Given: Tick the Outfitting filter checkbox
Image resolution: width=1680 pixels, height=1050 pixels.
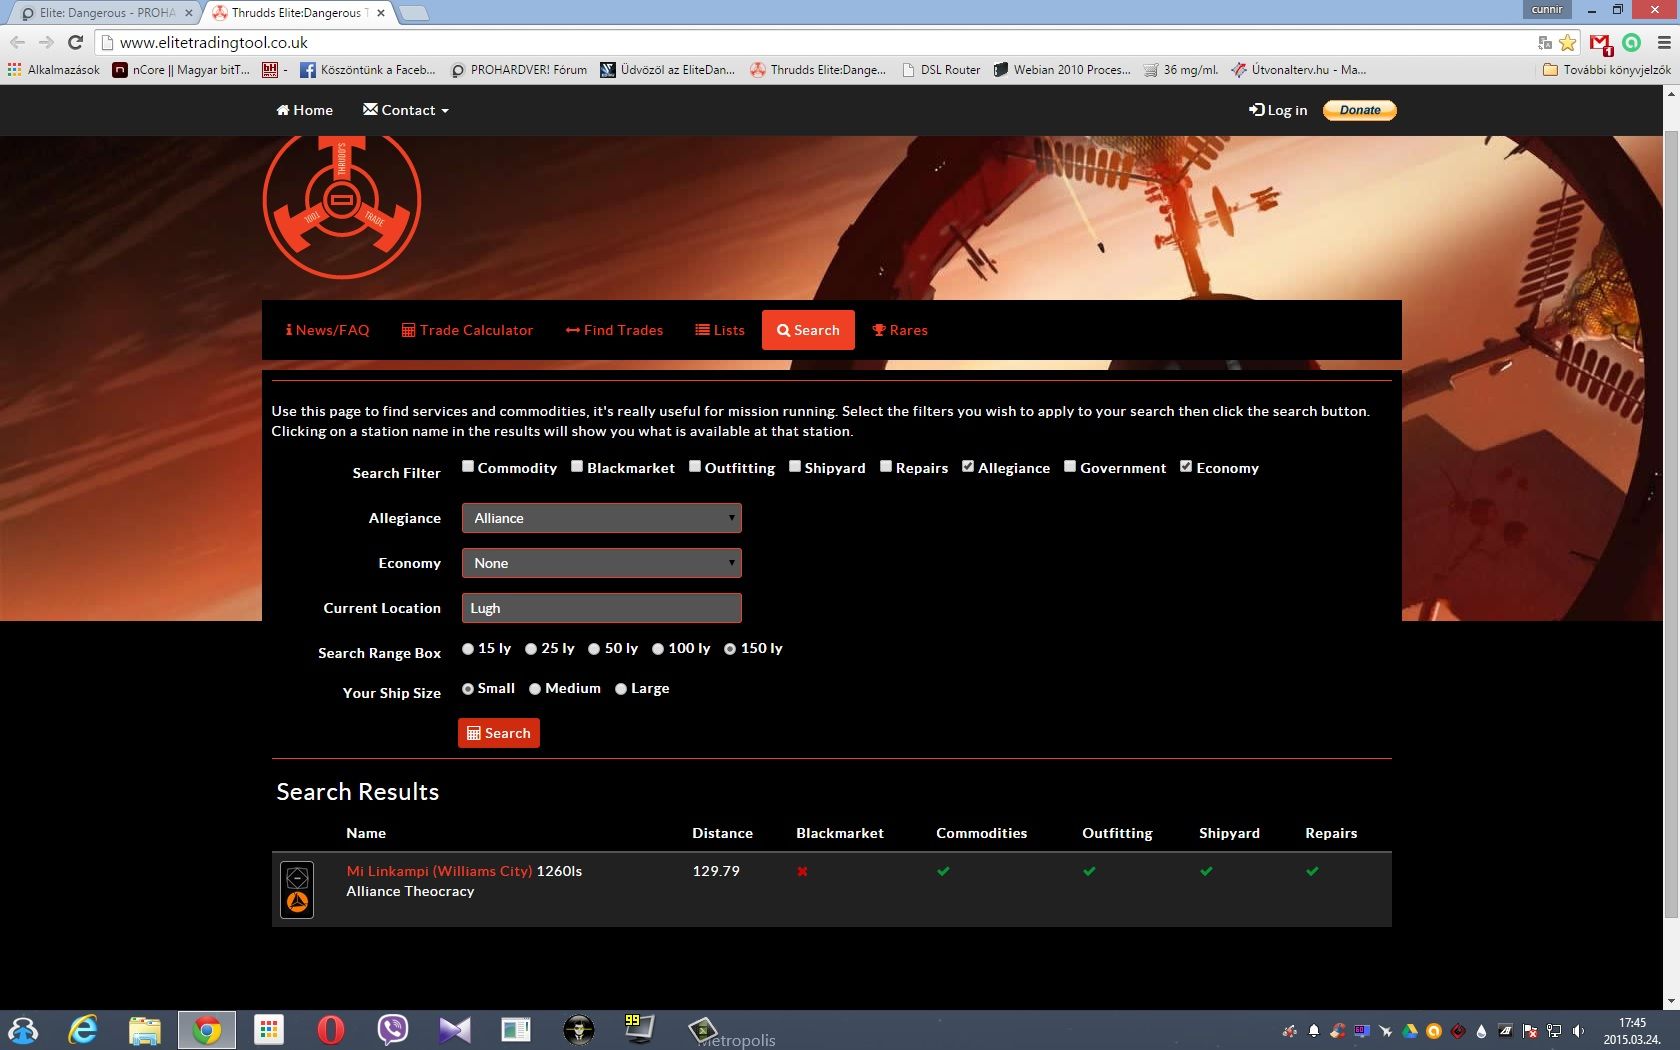Looking at the screenshot, I should [695, 466].
